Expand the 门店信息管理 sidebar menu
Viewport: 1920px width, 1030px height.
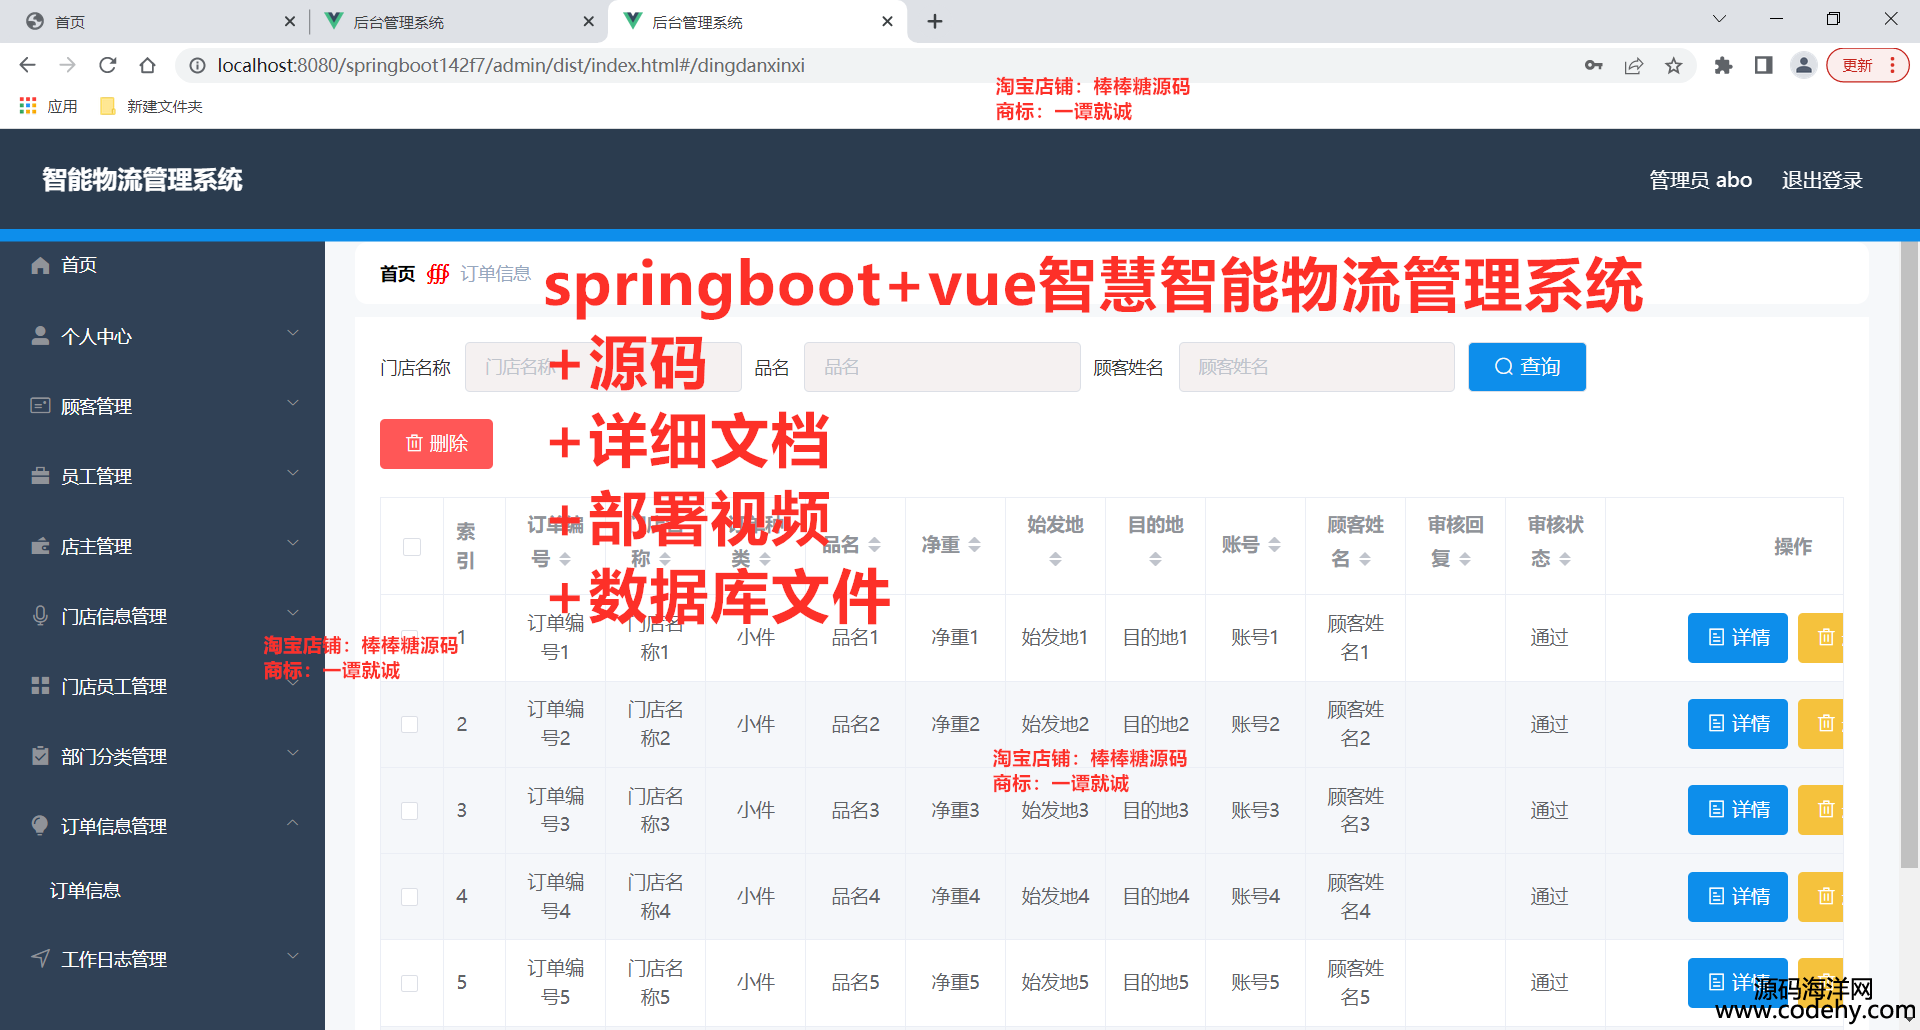pos(163,616)
